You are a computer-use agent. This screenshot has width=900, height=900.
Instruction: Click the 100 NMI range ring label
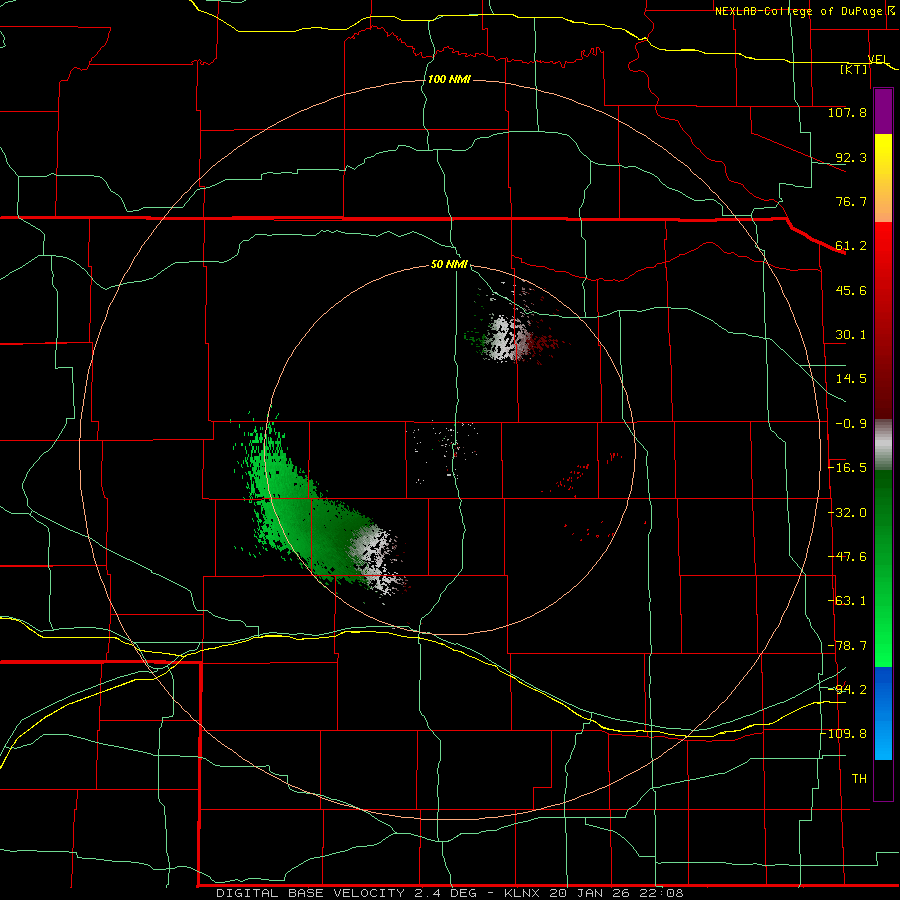[449, 79]
